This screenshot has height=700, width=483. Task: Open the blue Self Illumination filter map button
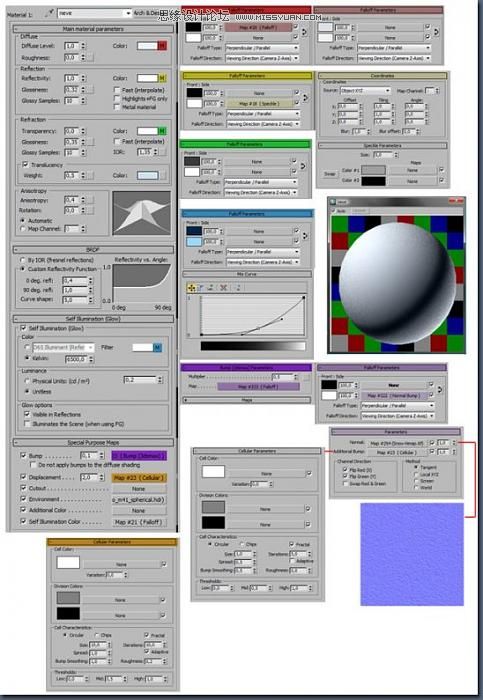[x=158, y=347]
